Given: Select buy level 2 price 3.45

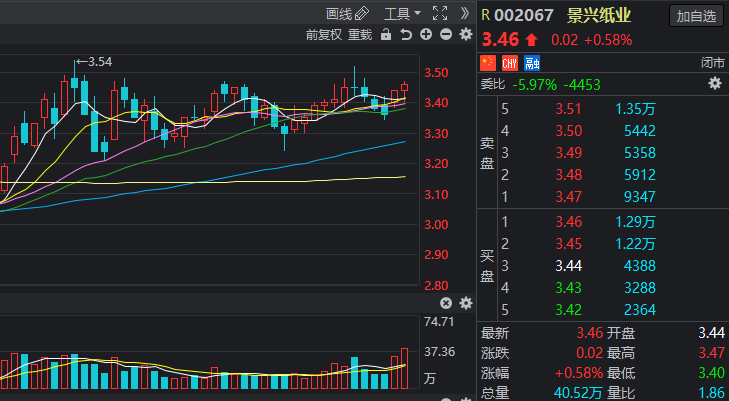Looking at the screenshot, I should click(569, 243).
